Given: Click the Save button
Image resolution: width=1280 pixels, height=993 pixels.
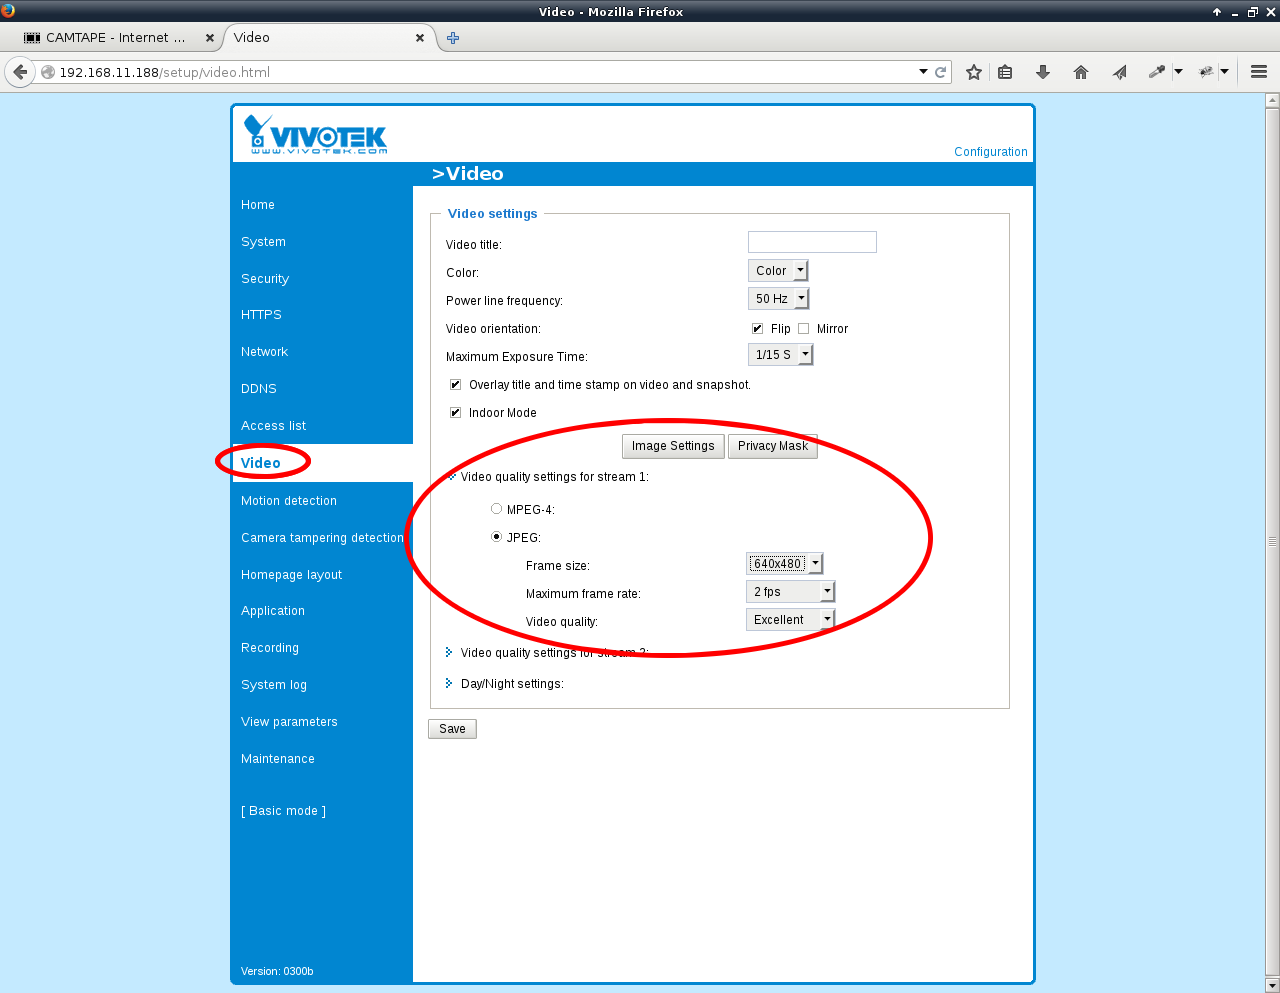Looking at the screenshot, I should [x=452, y=729].
